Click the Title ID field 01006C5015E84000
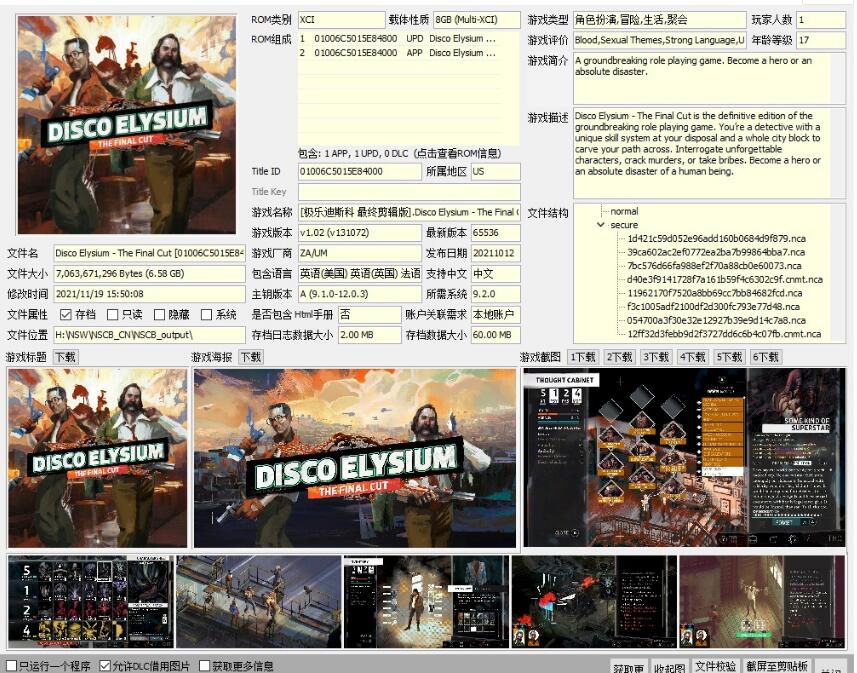This screenshot has height=673, width=857. (x=360, y=172)
